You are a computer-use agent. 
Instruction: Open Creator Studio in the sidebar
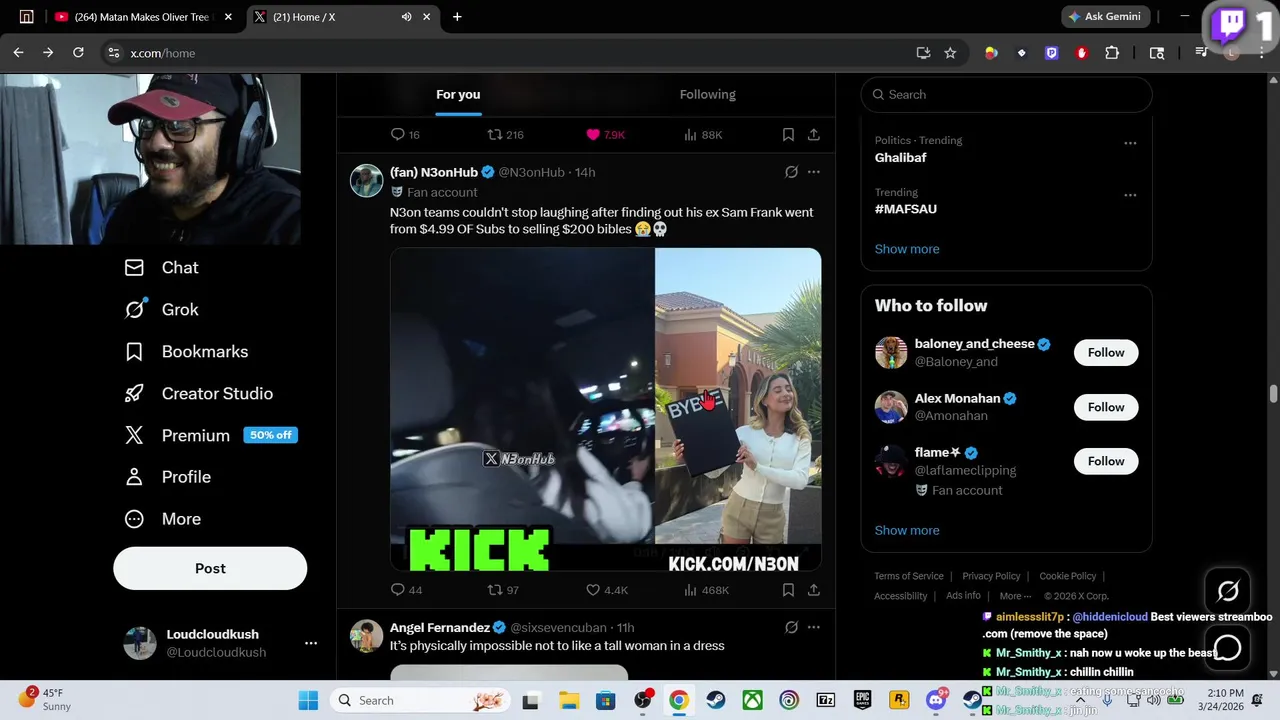[198, 394]
